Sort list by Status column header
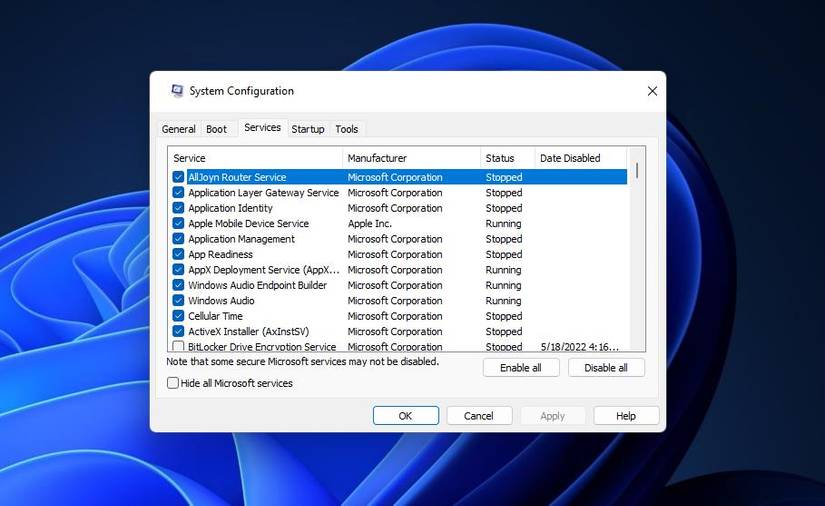The height and width of the screenshot is (506, 825). pyautogui.click(x=507, y=158)
